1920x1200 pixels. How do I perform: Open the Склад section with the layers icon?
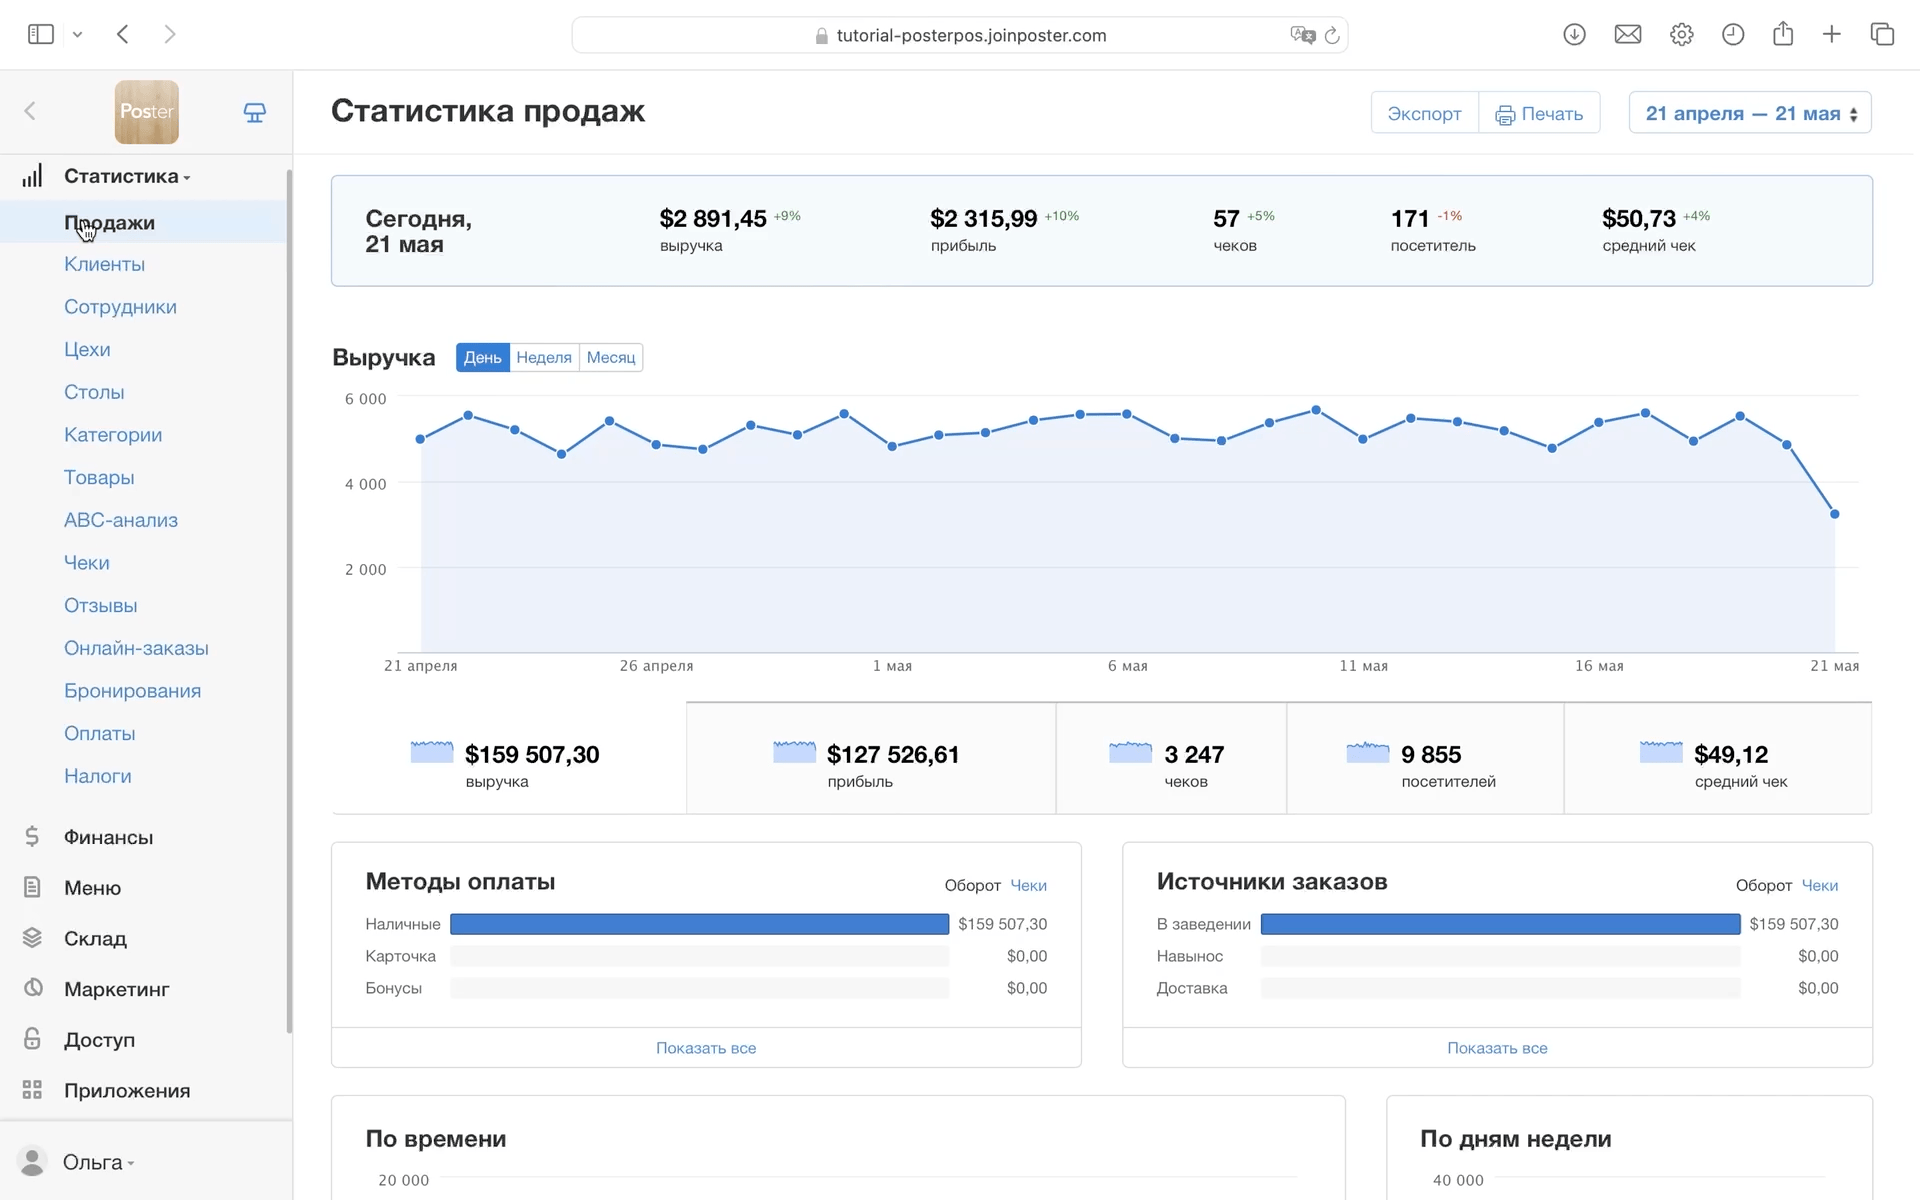pyautogui.click(x=95, y=938)
